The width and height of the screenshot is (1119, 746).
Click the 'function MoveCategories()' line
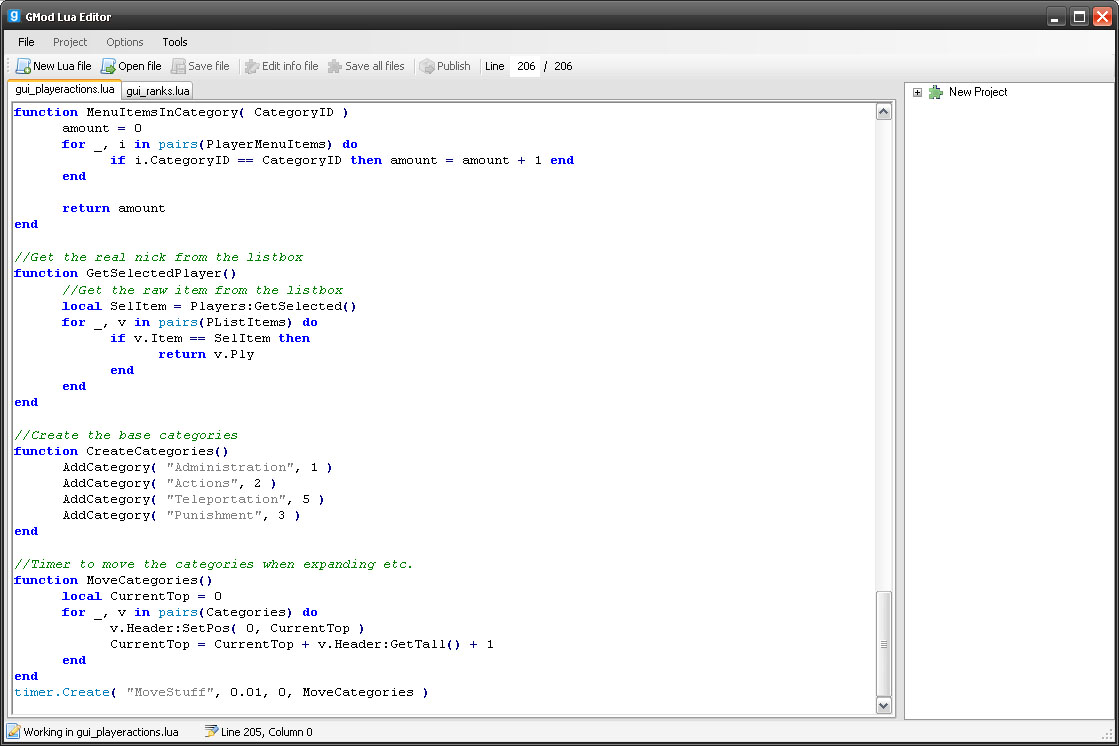pyautogui.click(x=113, y=580)
